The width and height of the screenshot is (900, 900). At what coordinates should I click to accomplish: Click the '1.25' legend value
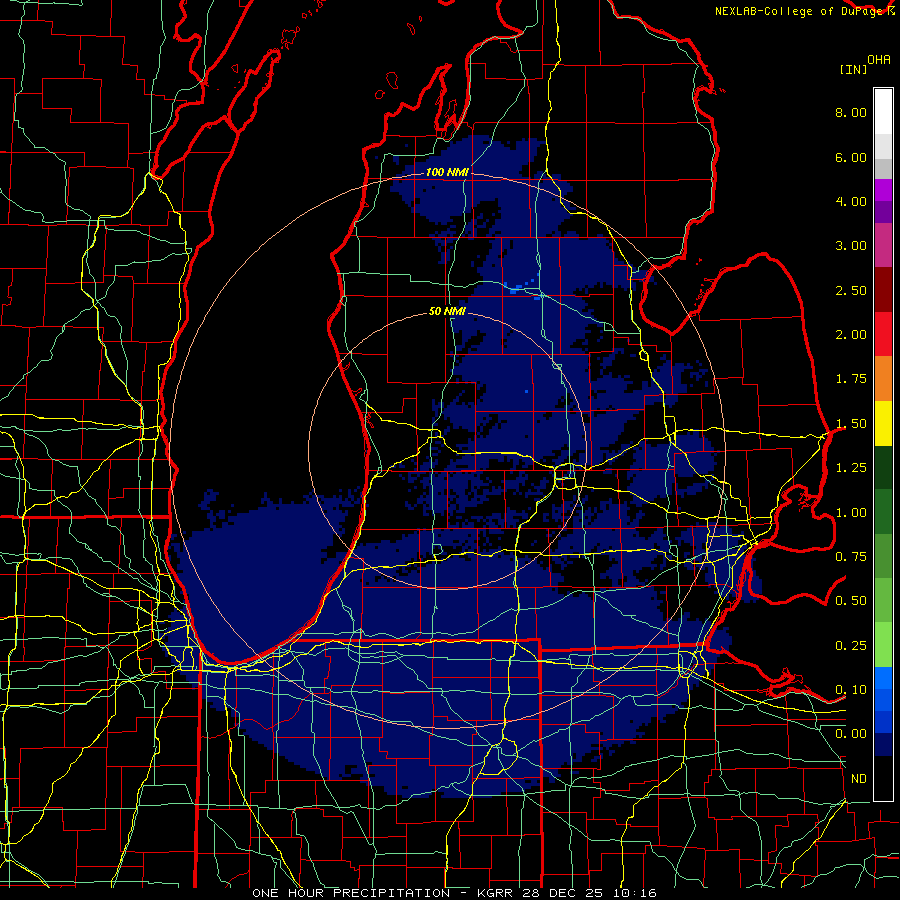tap(851, 468)
